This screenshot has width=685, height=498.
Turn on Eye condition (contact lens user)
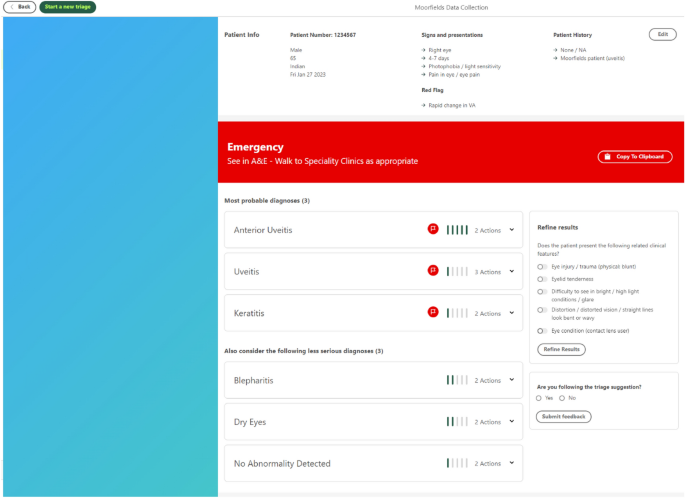point(542,330)
